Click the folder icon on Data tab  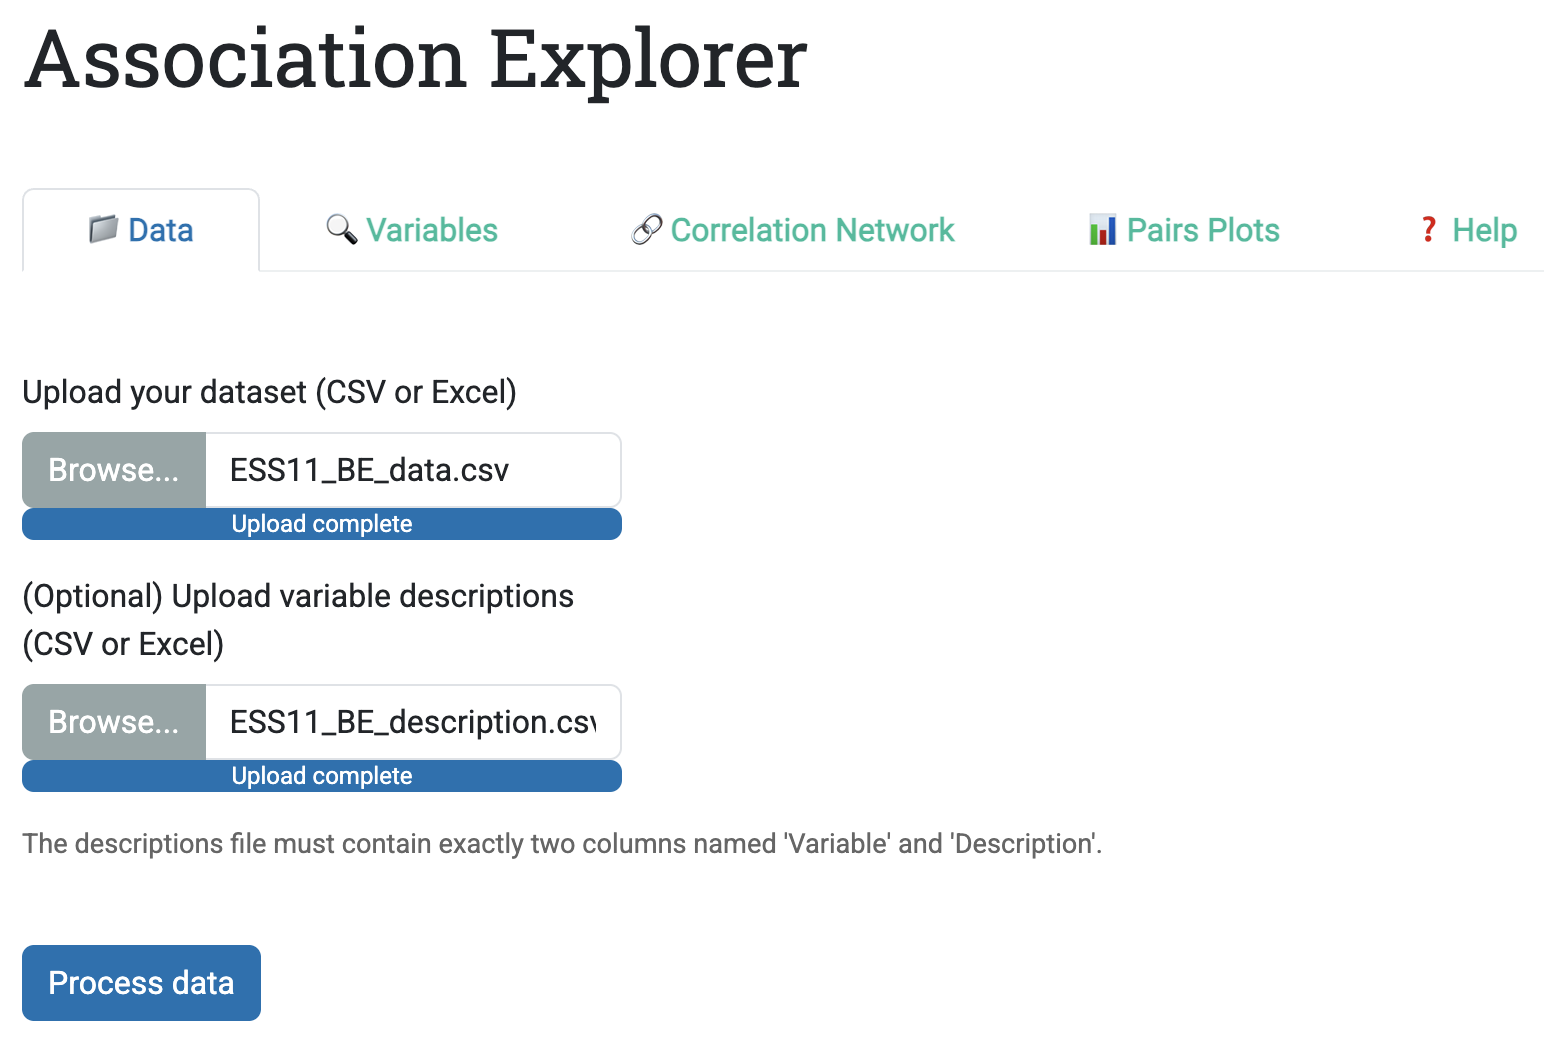point(103,230)
